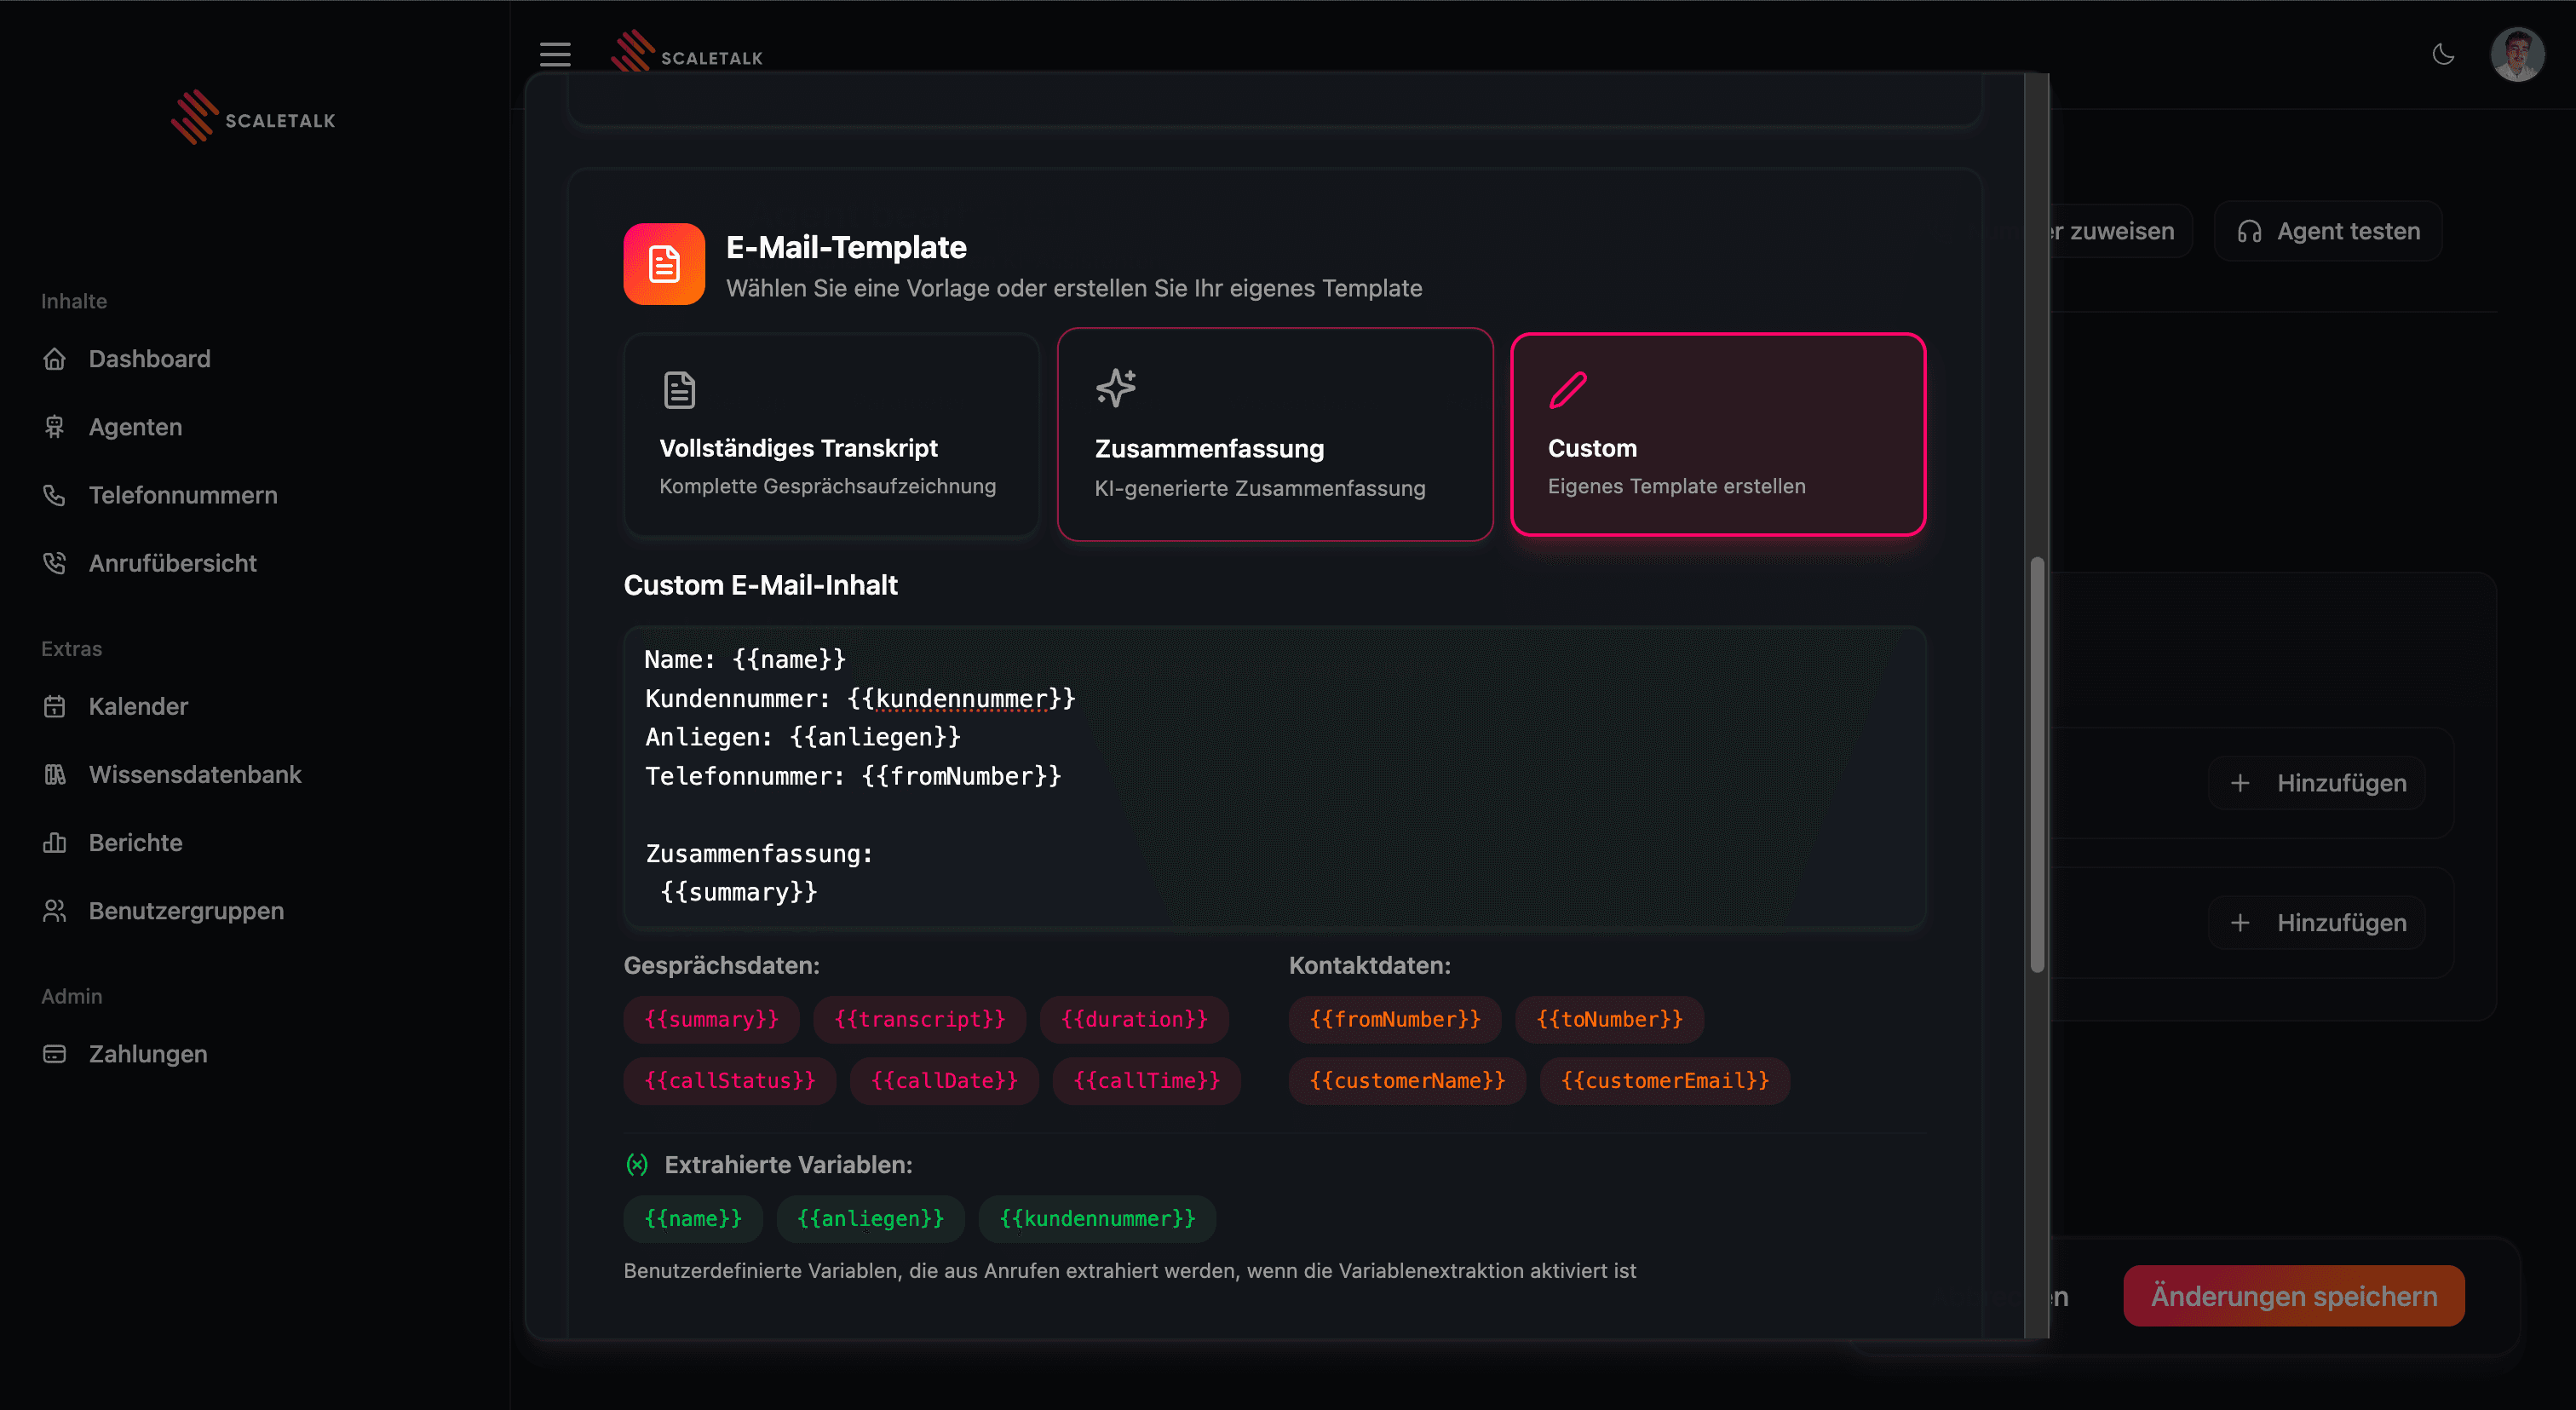
Task: Click the Dashboard home icon
Action: 55,359
